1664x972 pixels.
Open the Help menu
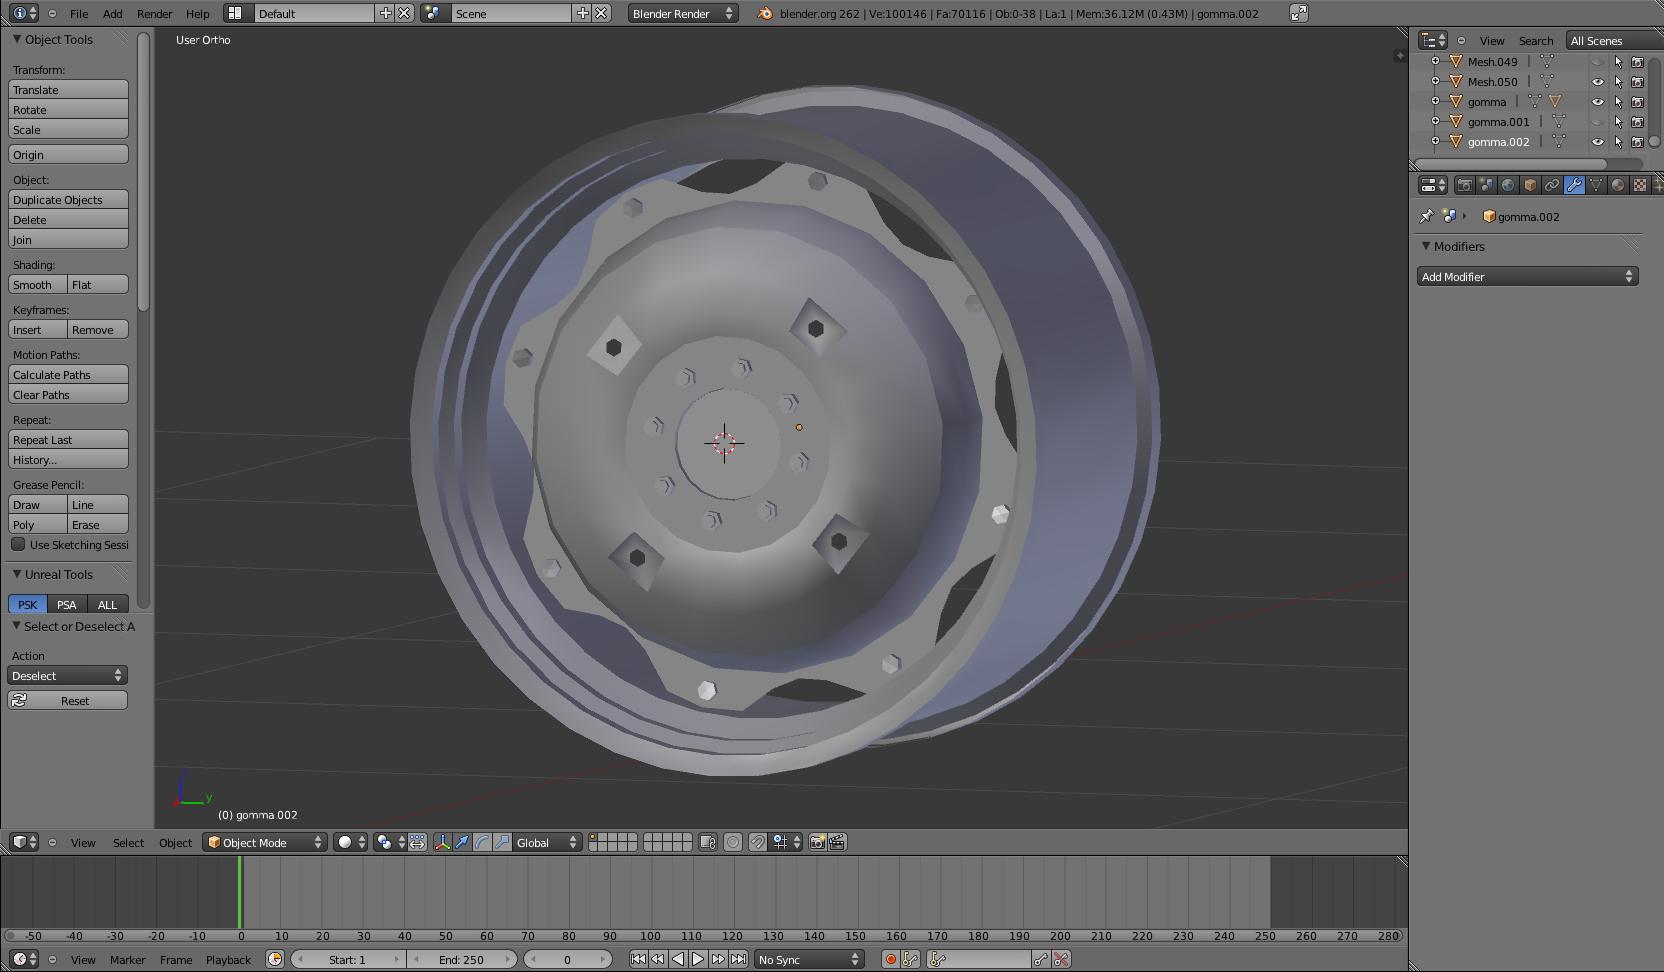coord(197,13)
